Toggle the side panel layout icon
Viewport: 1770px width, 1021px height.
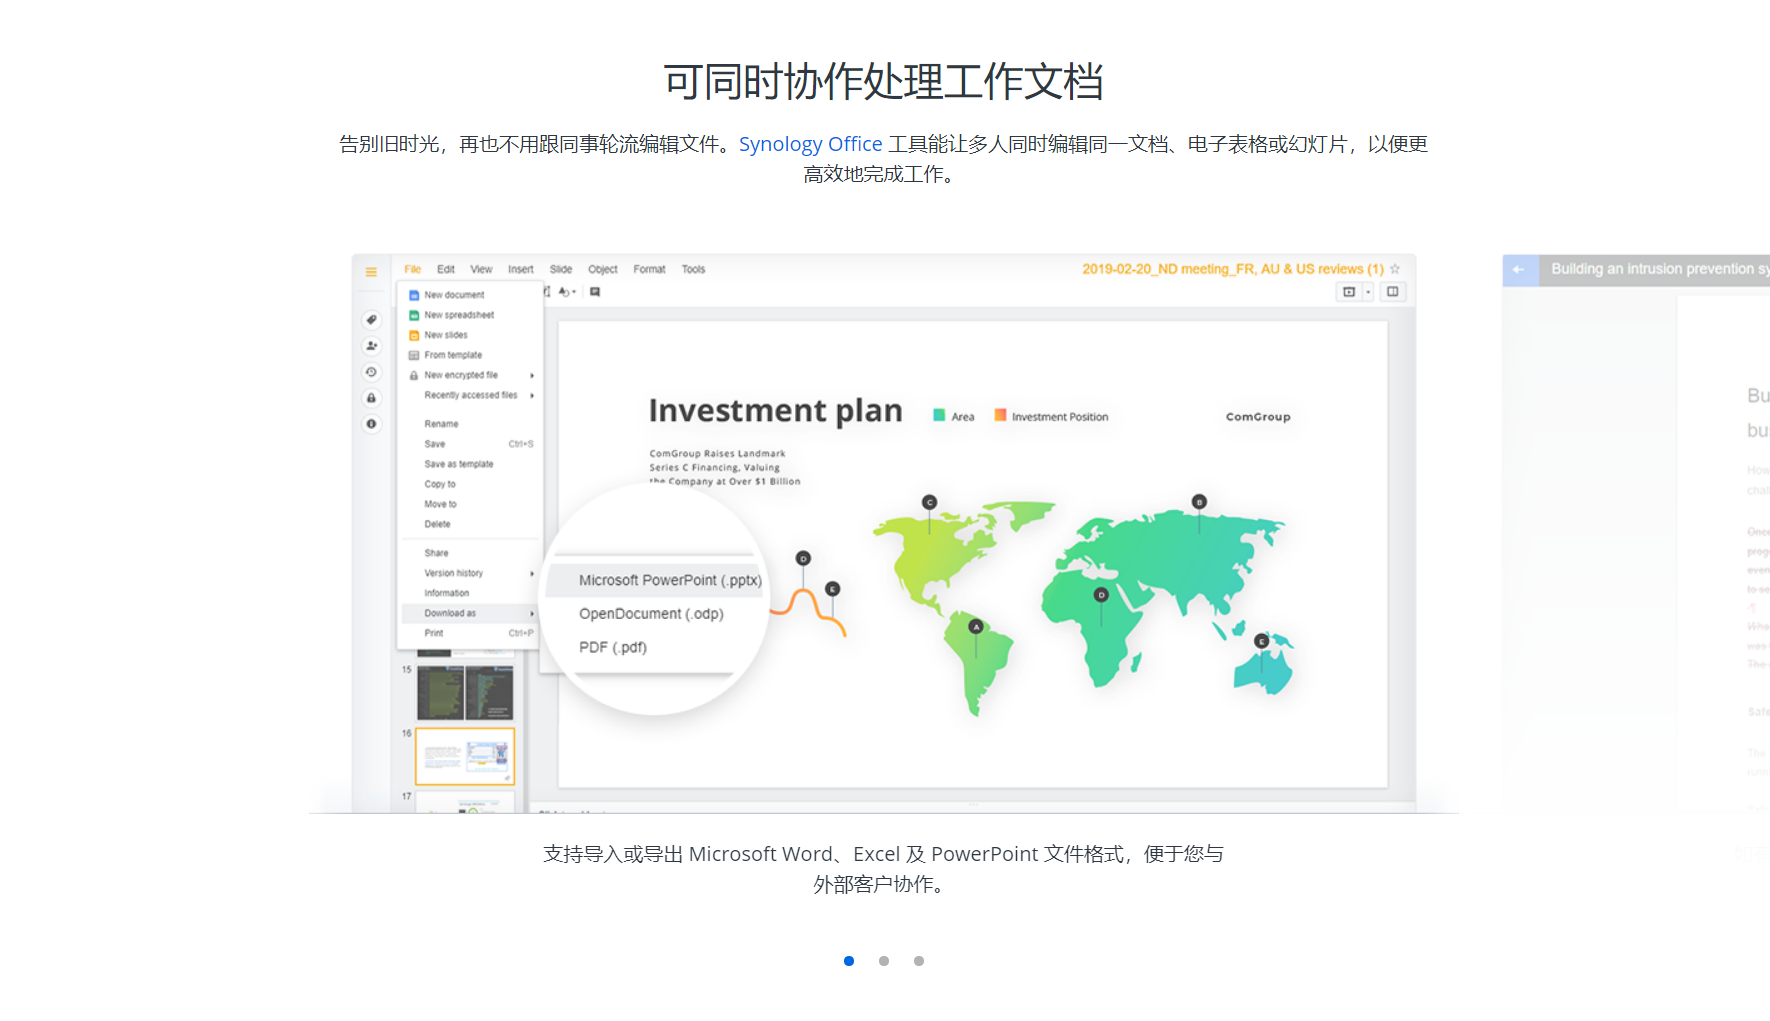(x=1392, y=292)
